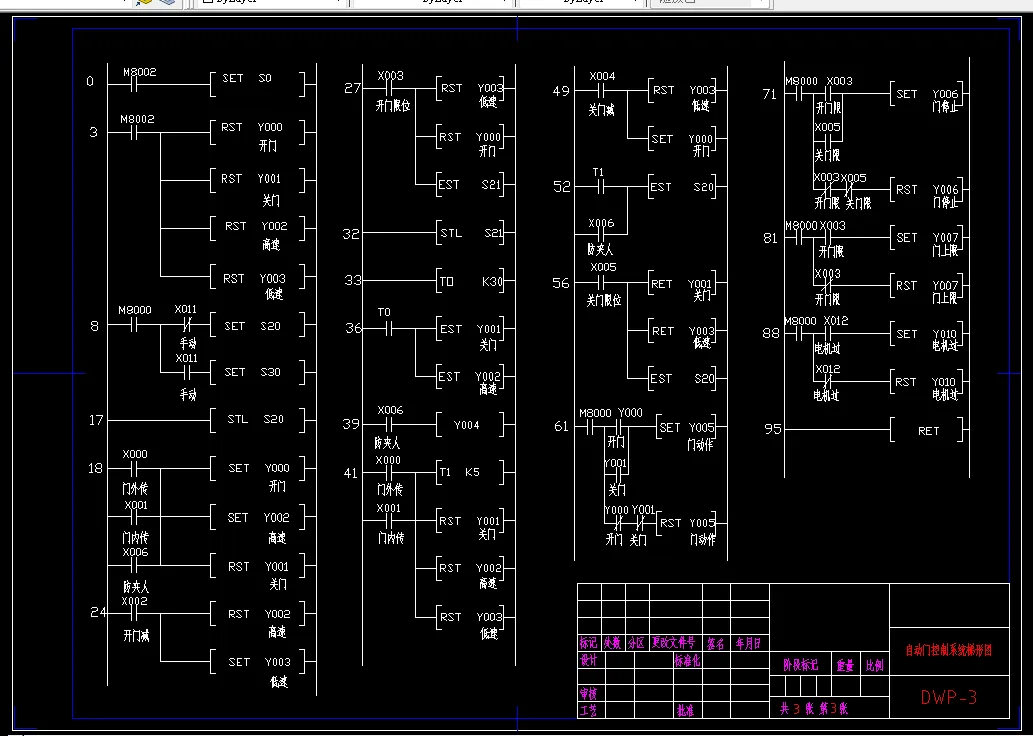This screenshot has width=1033, height=736.
Task: Click the 比例 cell in title block
Action: pyautogui.click(x=875, y=665)
